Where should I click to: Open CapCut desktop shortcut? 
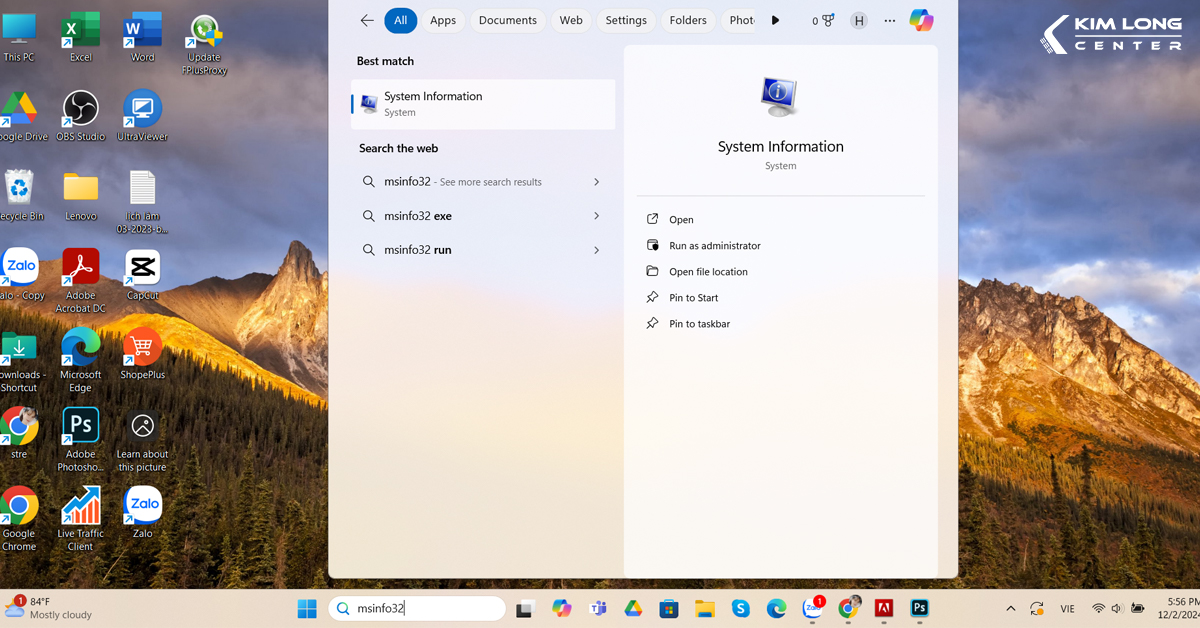(142, 268)
